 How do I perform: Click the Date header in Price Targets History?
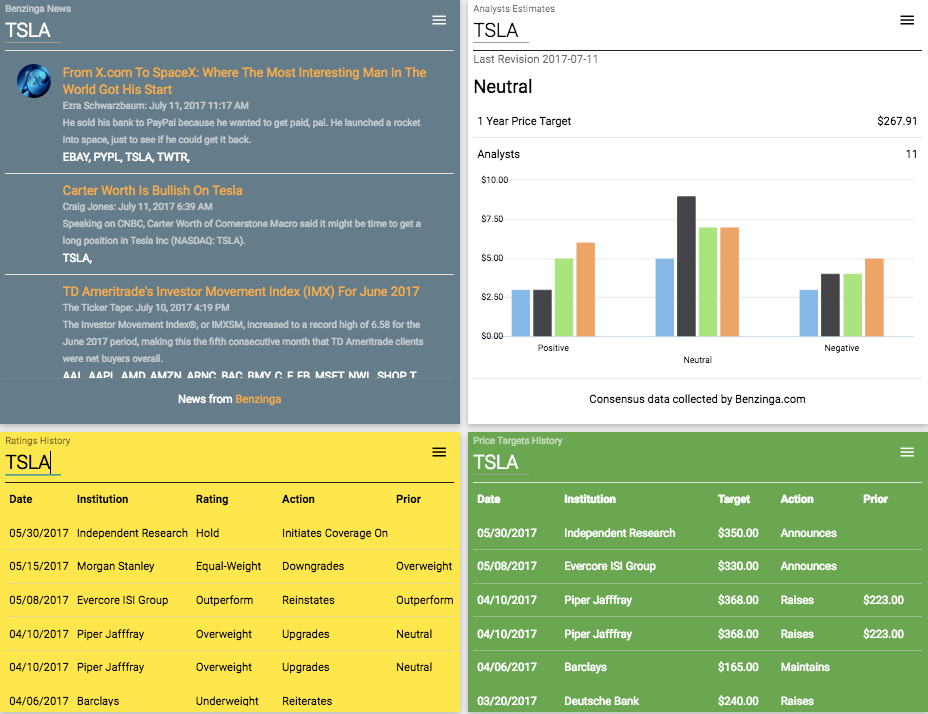click(x=489, y=499)
